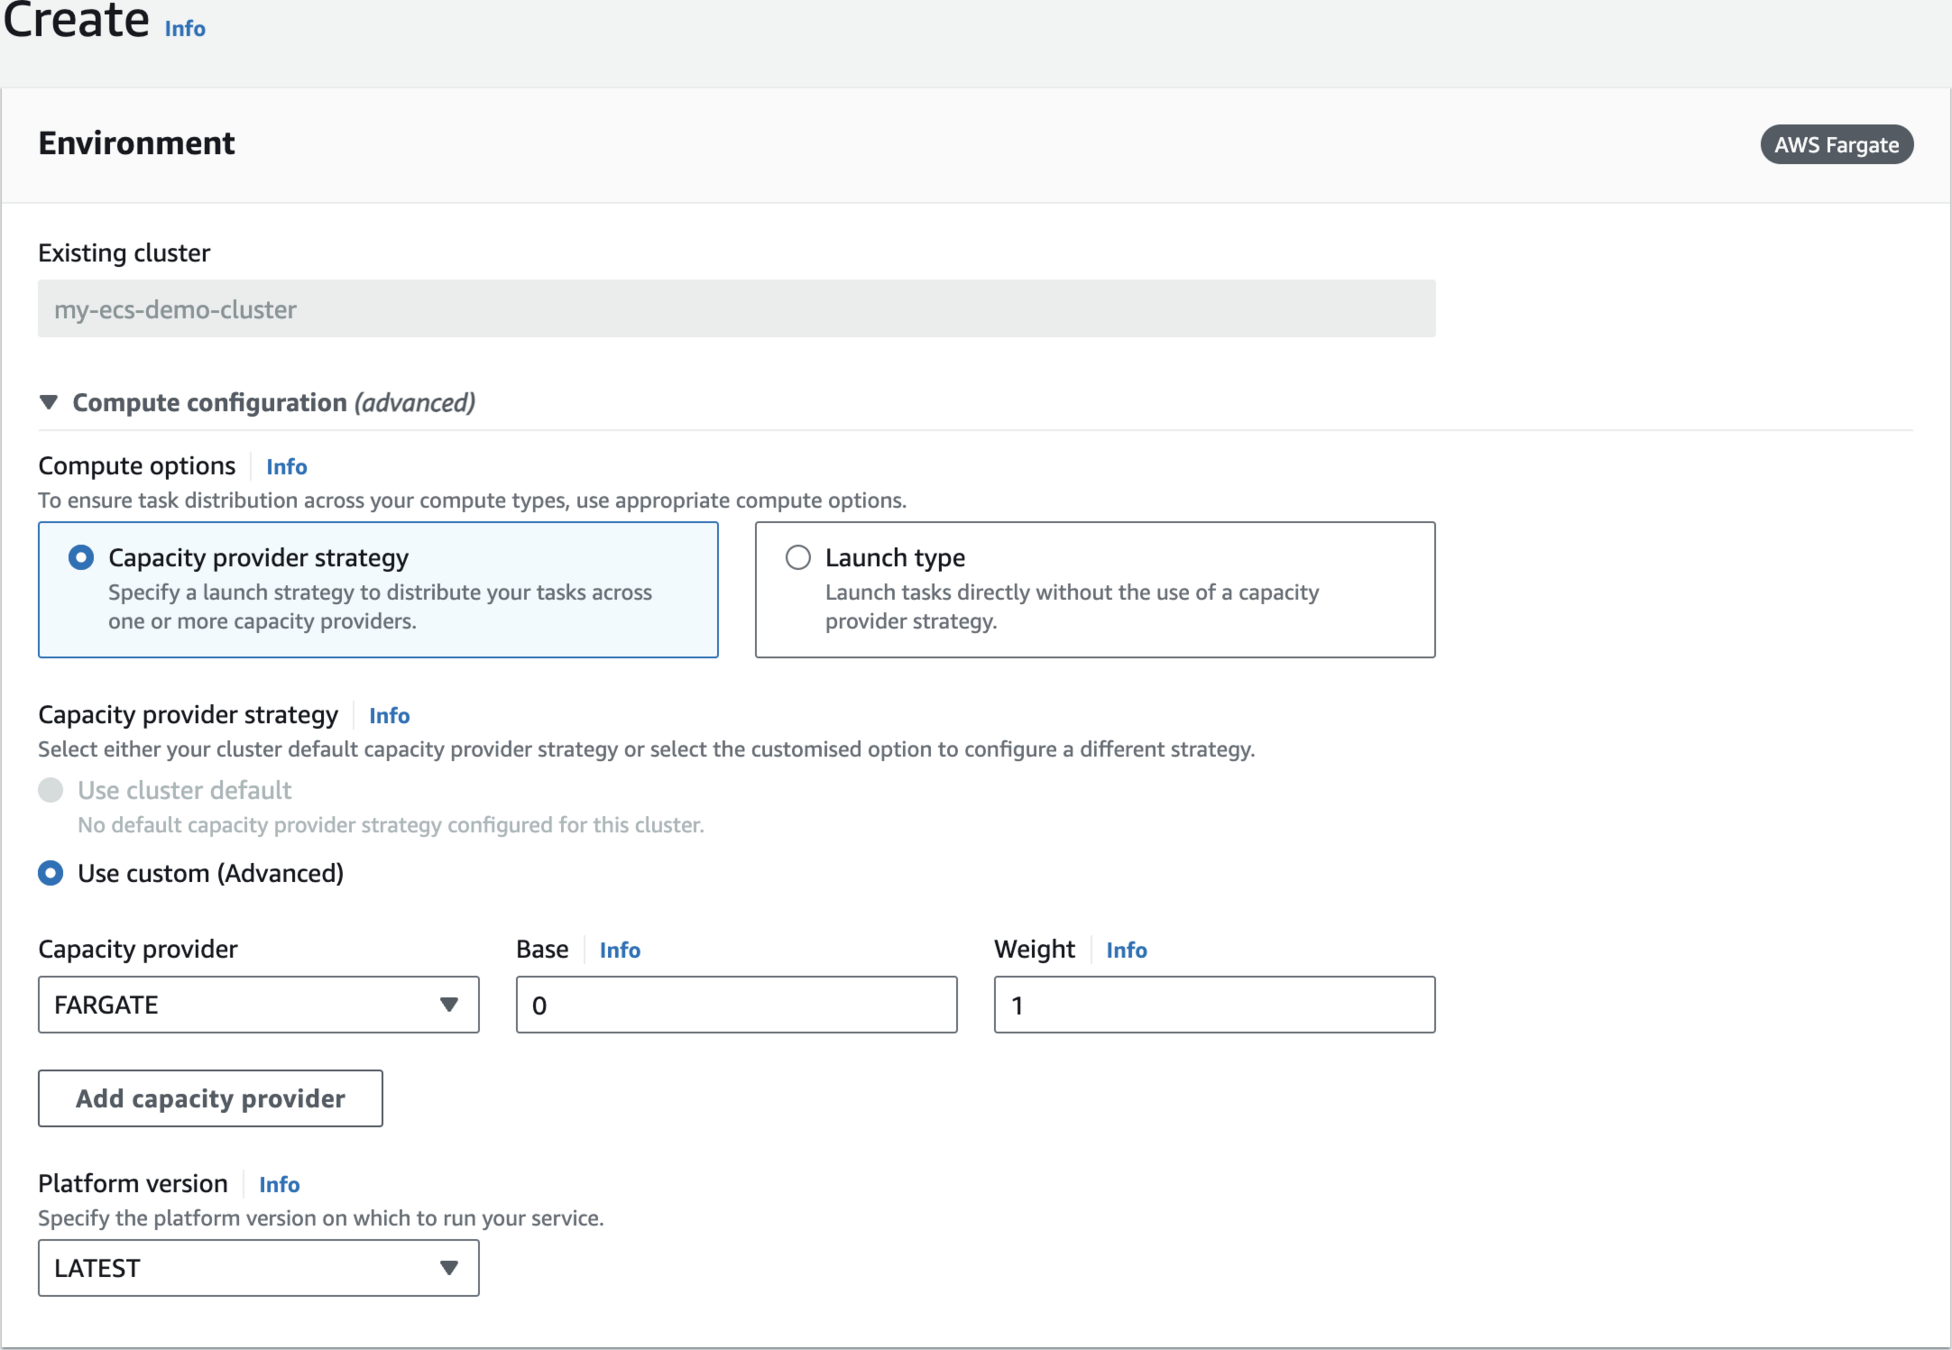Click into the Weight value field
1952x1350 pixels.
(1214, 1005)
